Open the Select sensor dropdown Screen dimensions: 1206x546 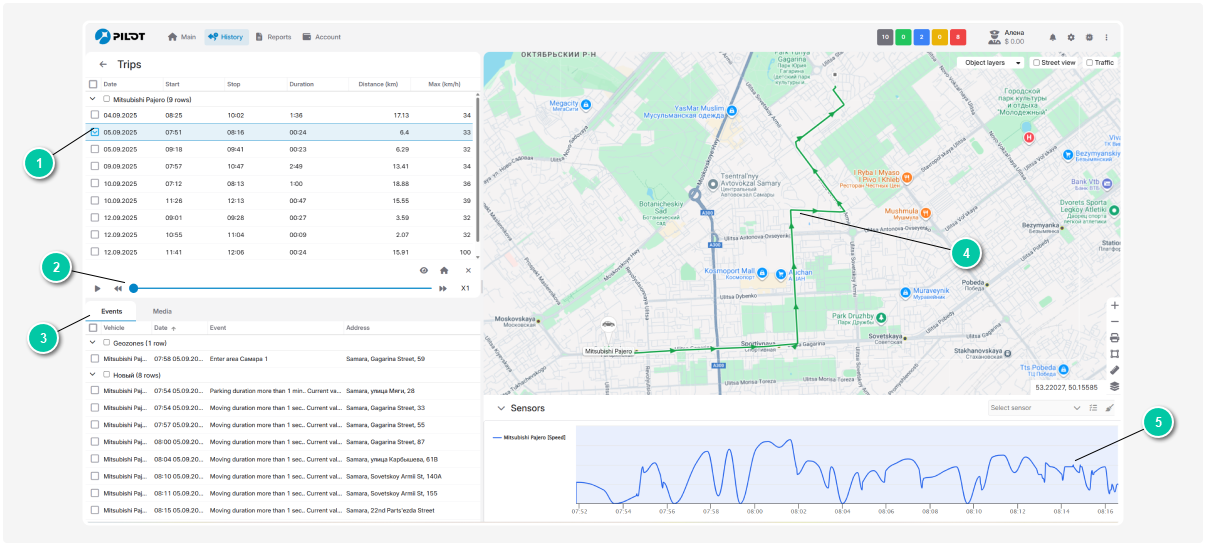pyautogui.click(x=1034, y=408)
